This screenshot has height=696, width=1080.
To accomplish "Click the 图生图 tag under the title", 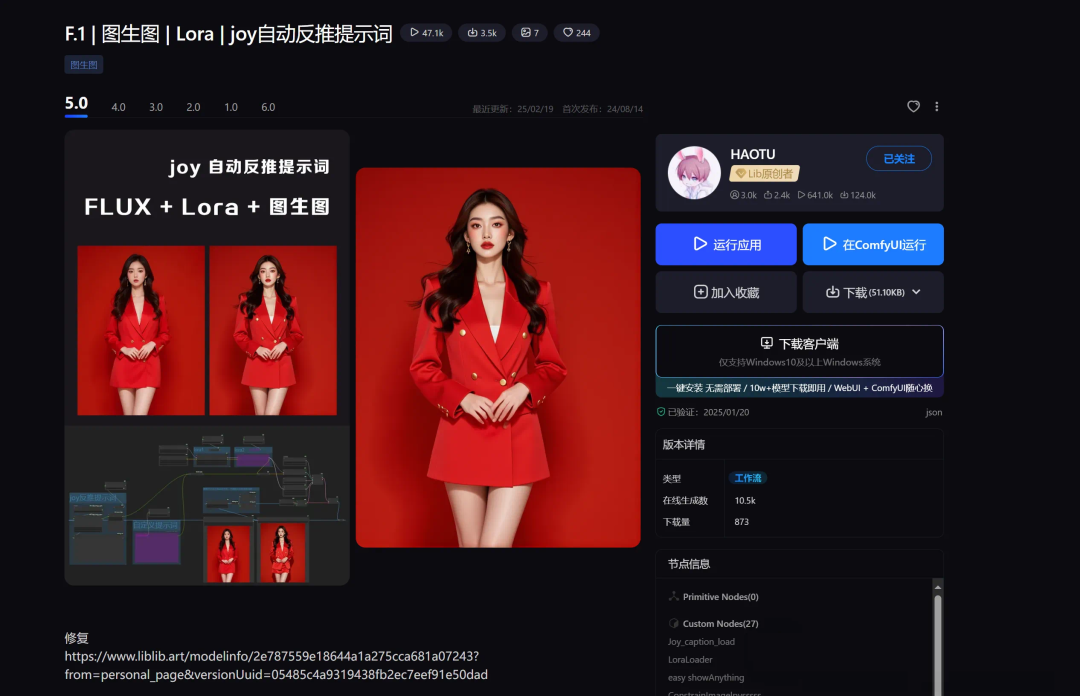I will [84, 65].
